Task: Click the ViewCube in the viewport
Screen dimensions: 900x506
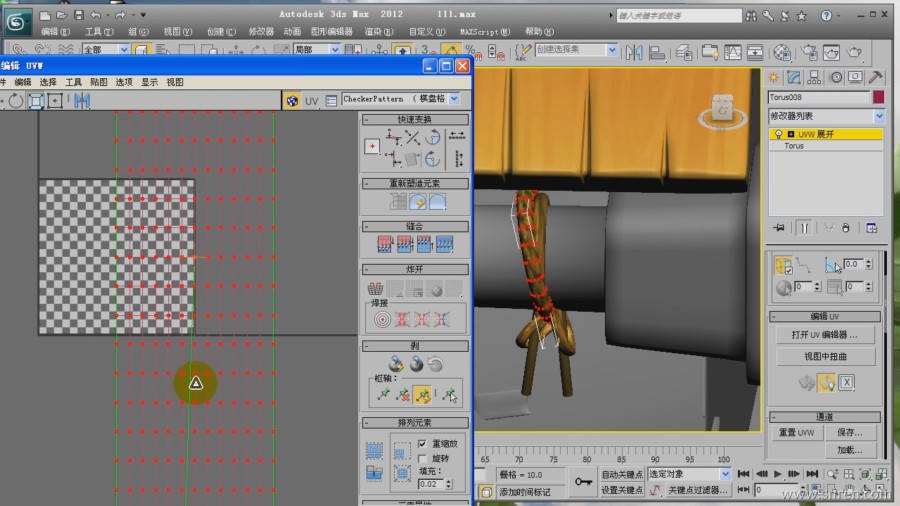Action: click(723, 109)
